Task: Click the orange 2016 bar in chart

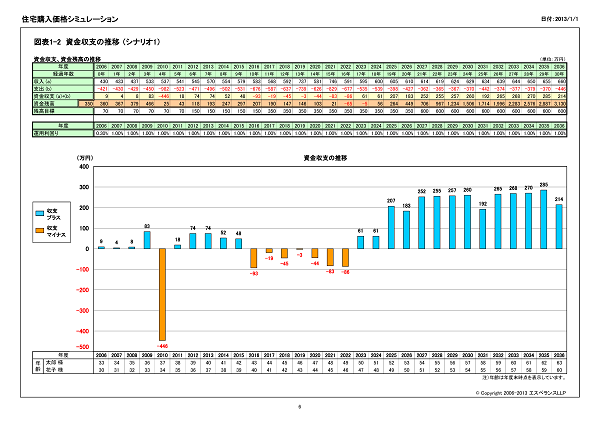Action: pos(254,258)
